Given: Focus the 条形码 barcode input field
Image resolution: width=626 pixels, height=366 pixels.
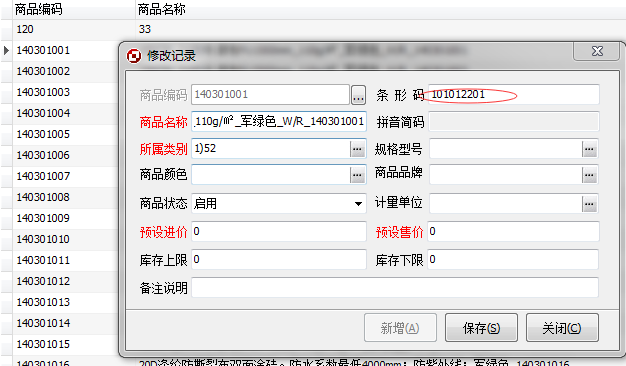Looking at the screenshot, I should point(513,95).
